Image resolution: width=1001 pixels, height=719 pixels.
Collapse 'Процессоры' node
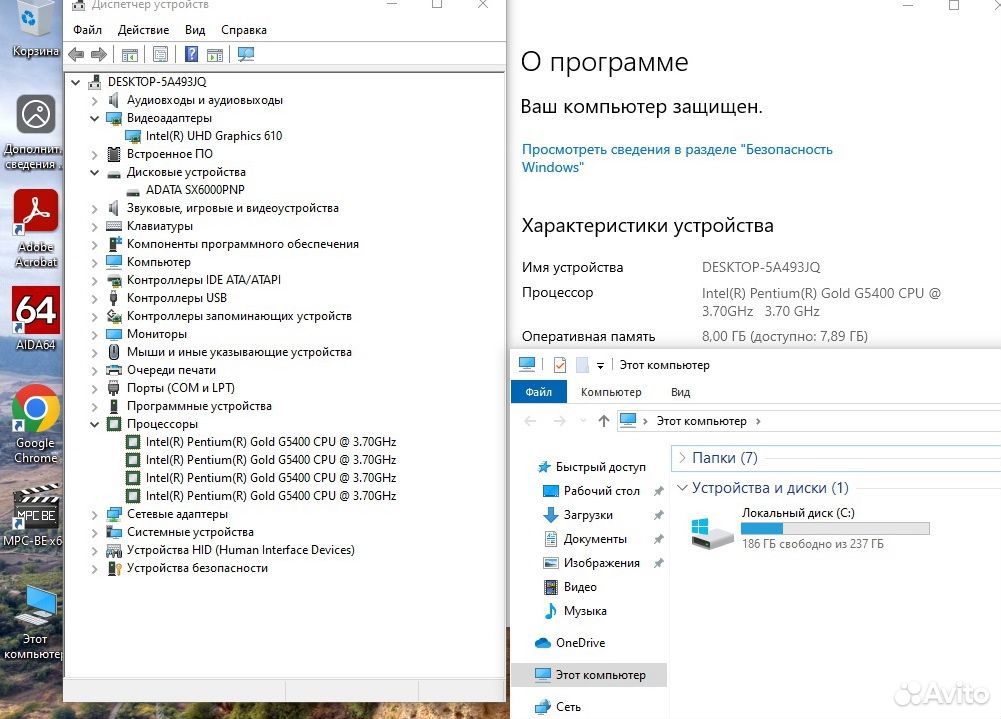pos(94,424)
